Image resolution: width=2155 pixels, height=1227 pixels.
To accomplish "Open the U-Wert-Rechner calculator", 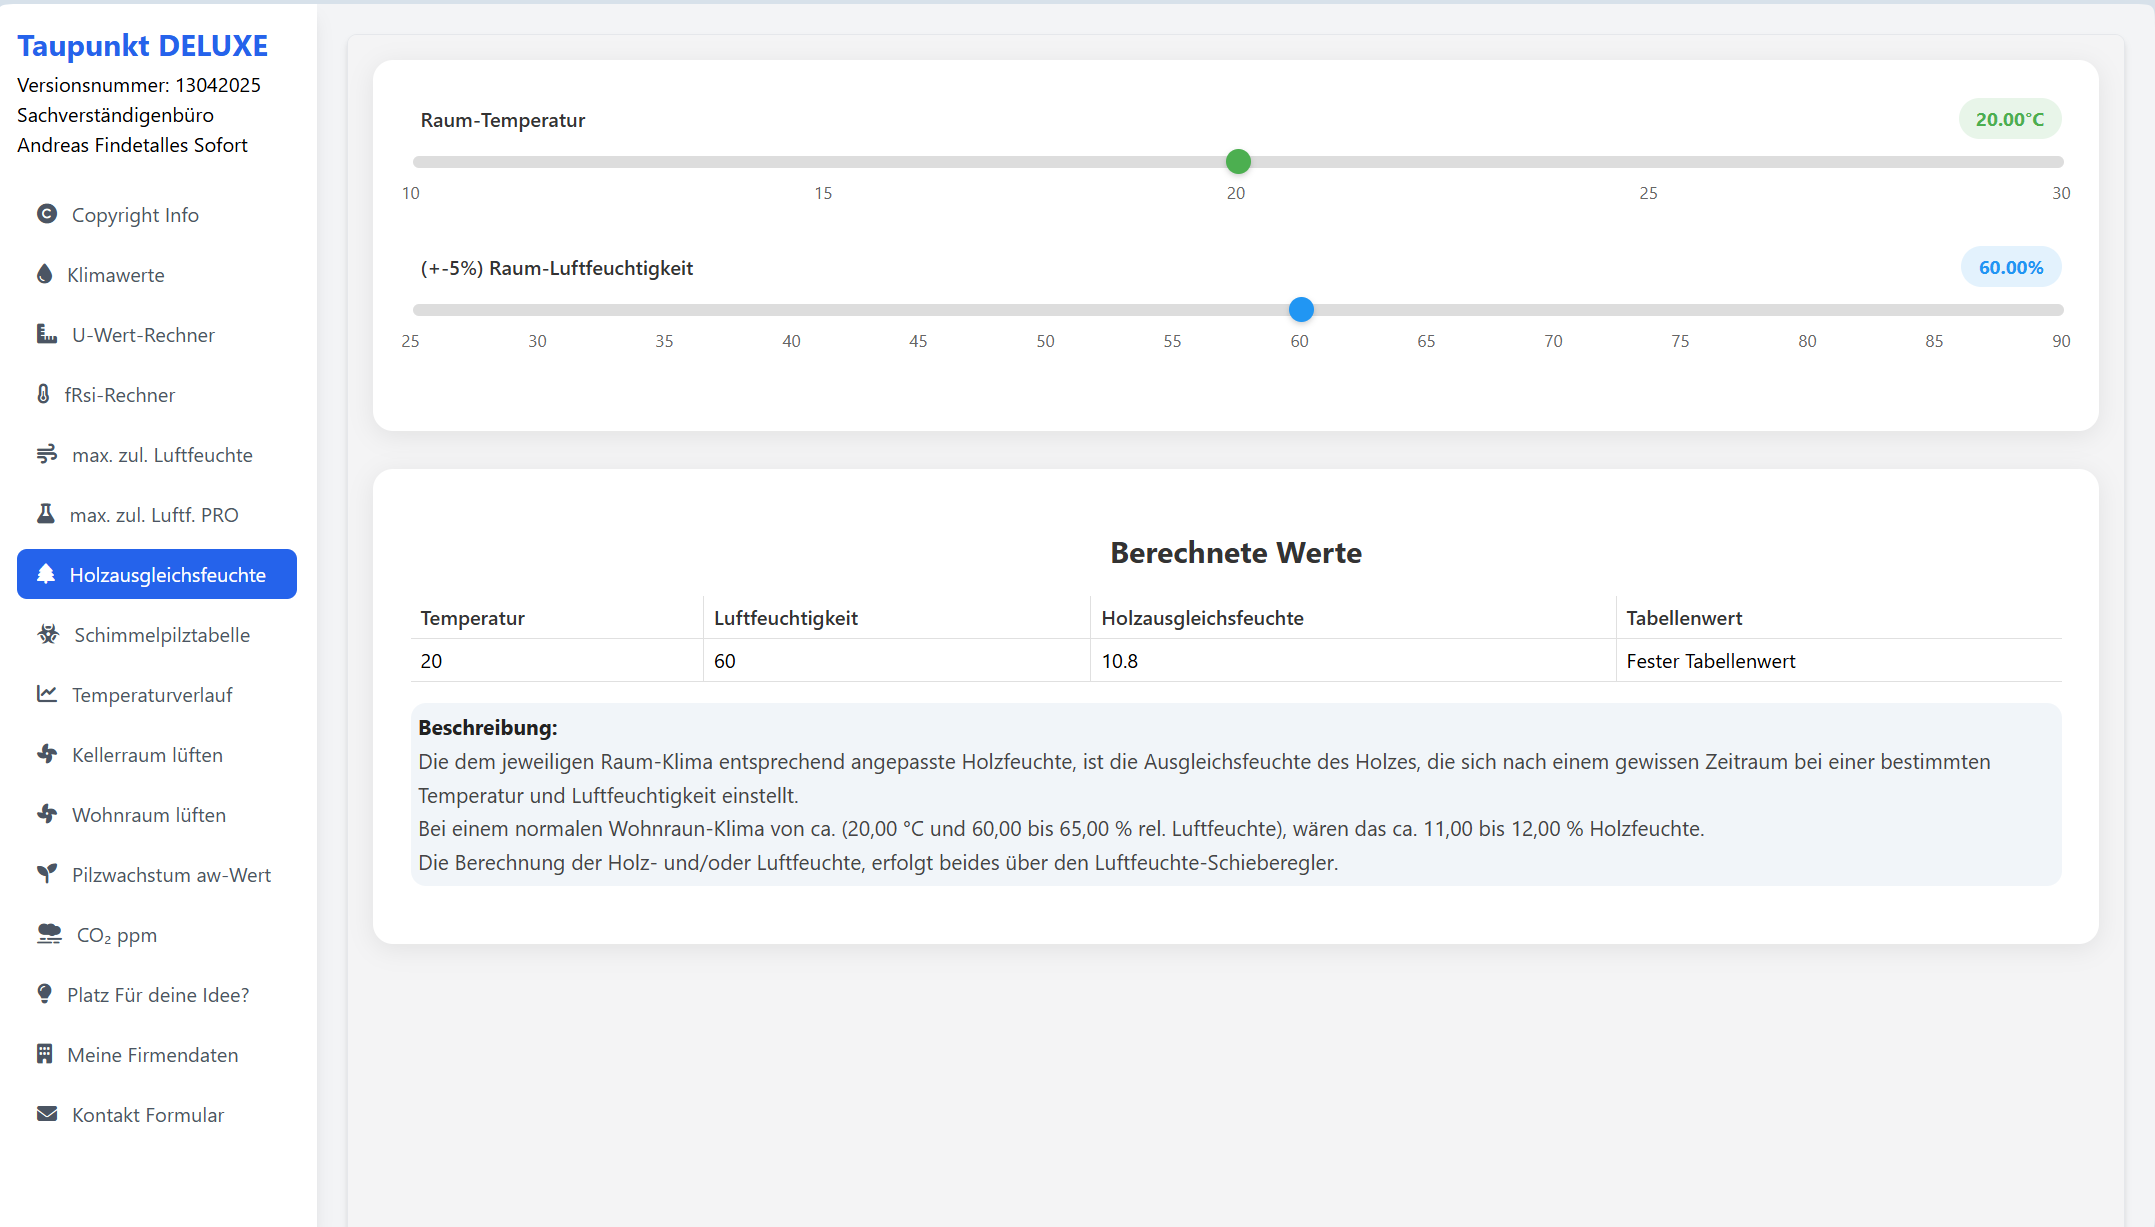I will (157, 335).
